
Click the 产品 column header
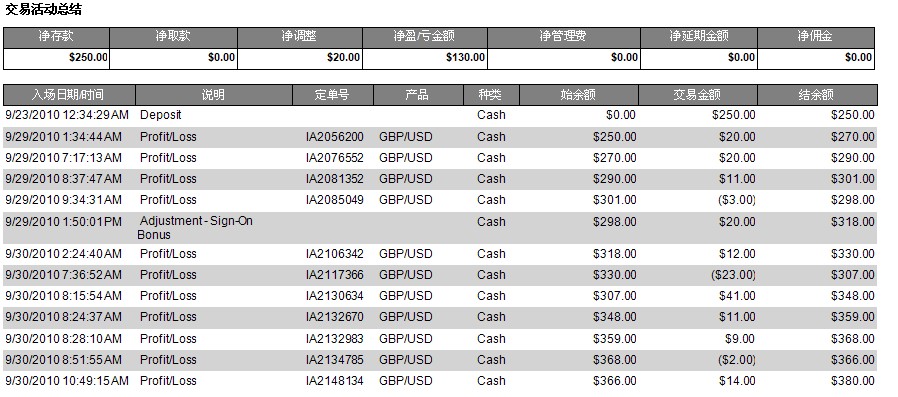418,95
